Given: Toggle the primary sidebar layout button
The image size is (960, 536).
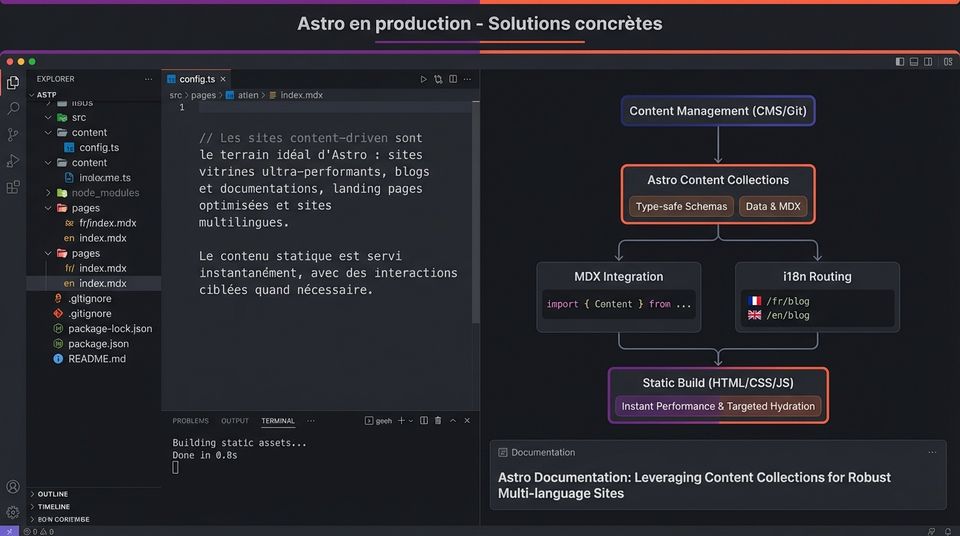Looking at the screenshot, I should [899, 61].
